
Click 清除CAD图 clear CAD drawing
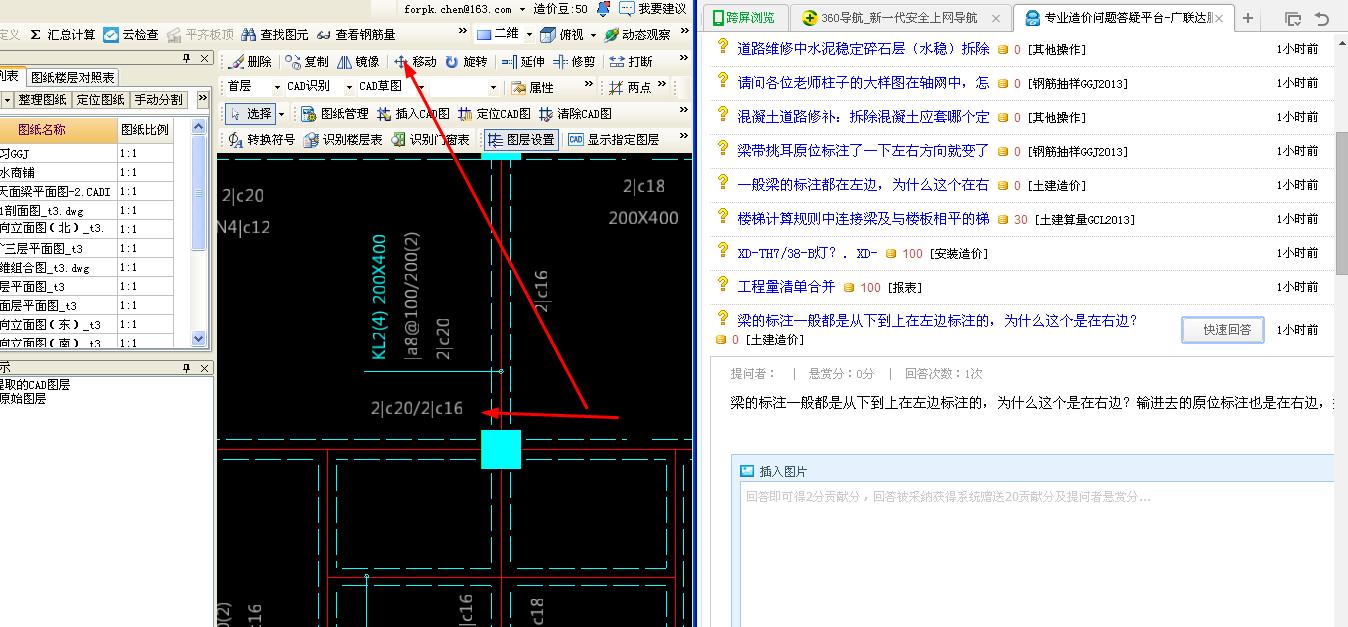tap(575, 113)
